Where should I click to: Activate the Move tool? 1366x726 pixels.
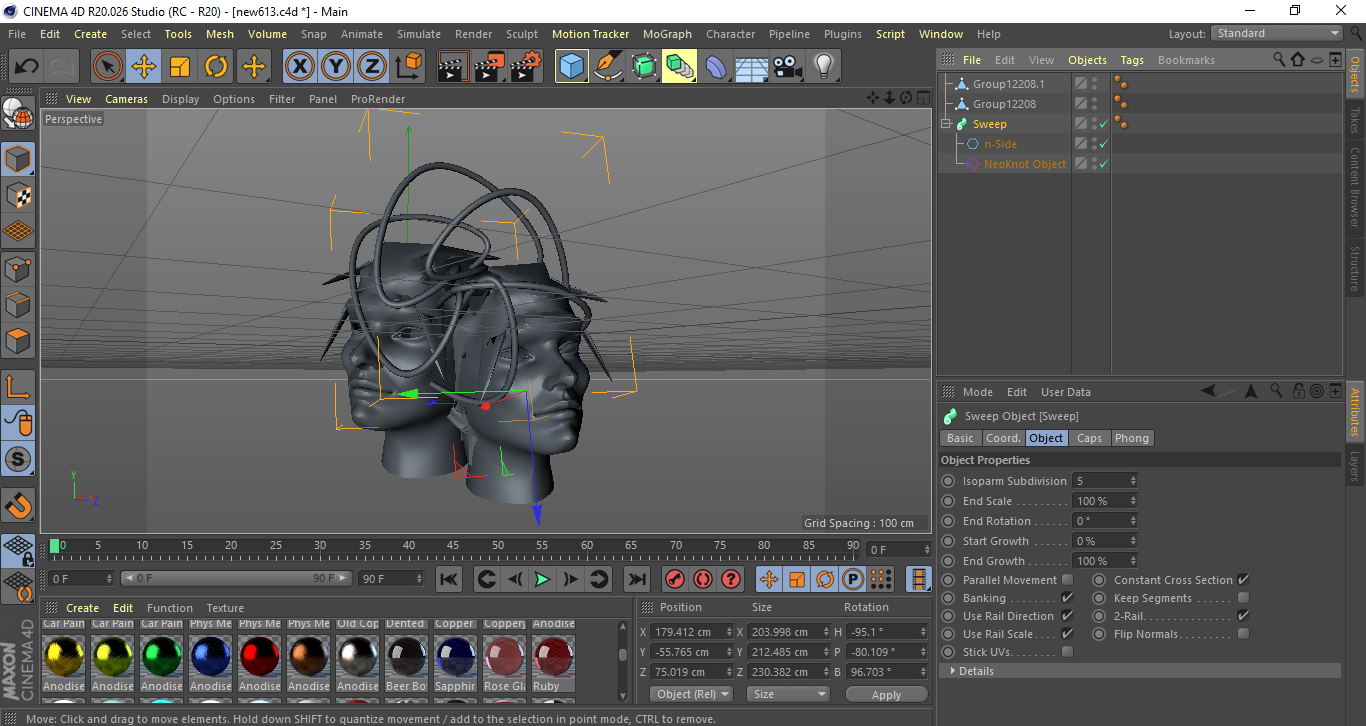pos(144,67)
